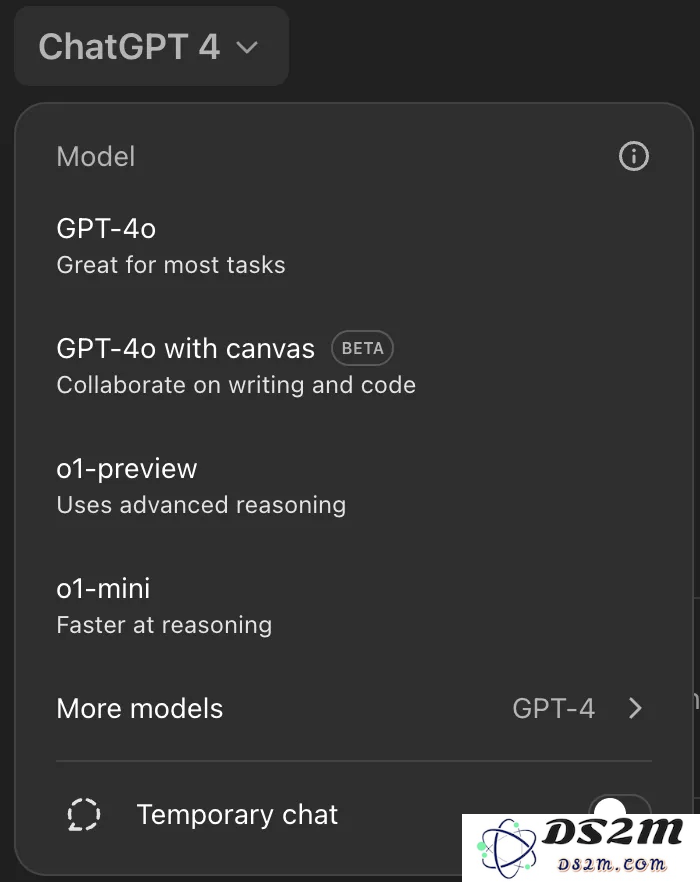Click the down chevron beside ChatGPT 4

tap(246, 47)
